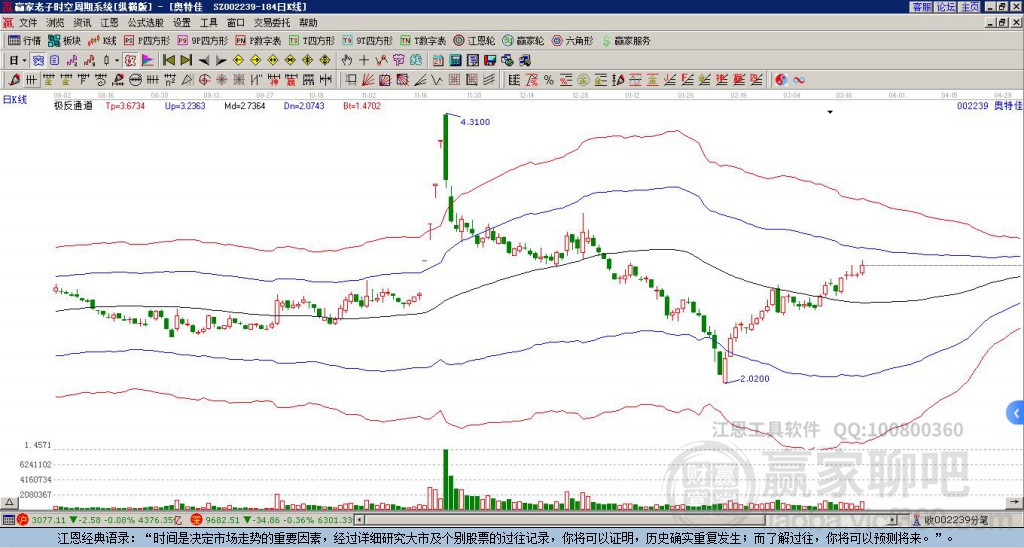Click the 客服 button in title bar
1024x548 pixels.
[921, 7]
